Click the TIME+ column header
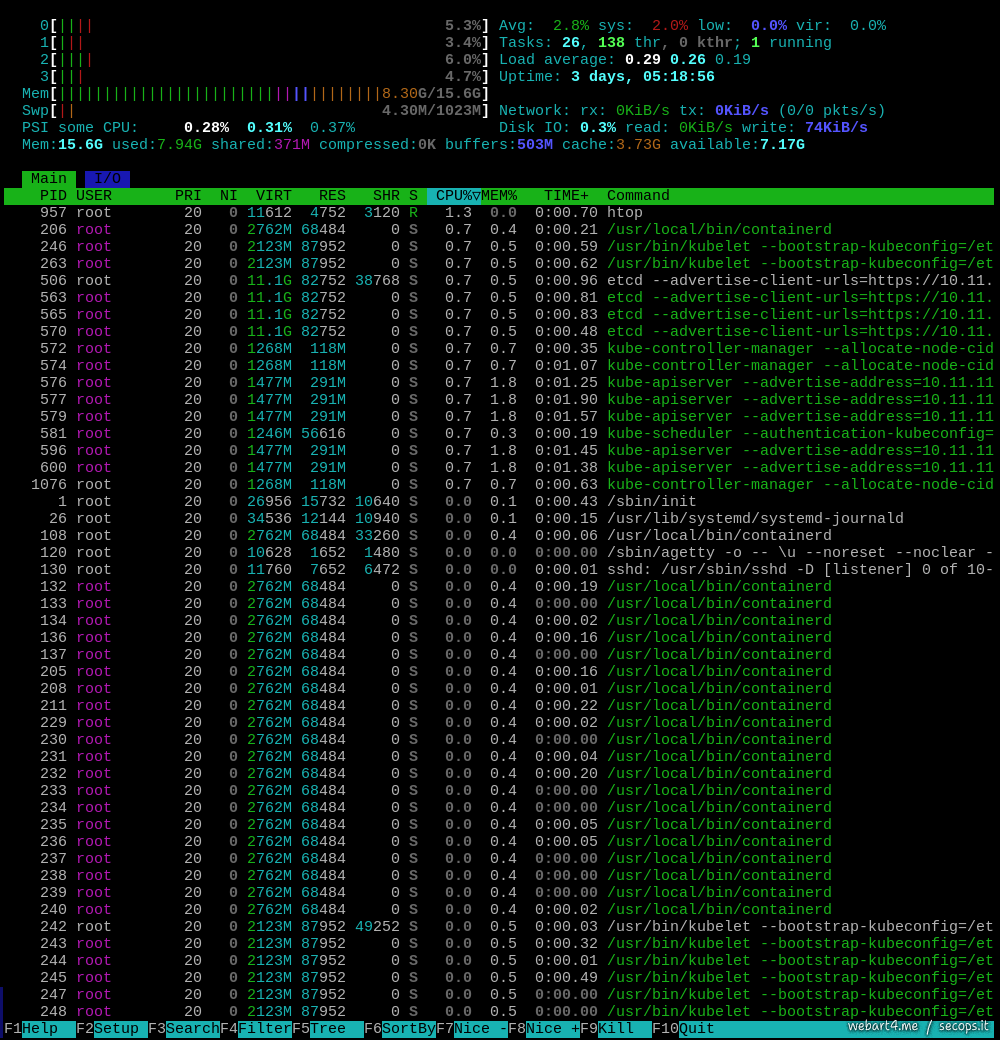Viewport: 1000px width, 1040px height. (x=565, y=196)
